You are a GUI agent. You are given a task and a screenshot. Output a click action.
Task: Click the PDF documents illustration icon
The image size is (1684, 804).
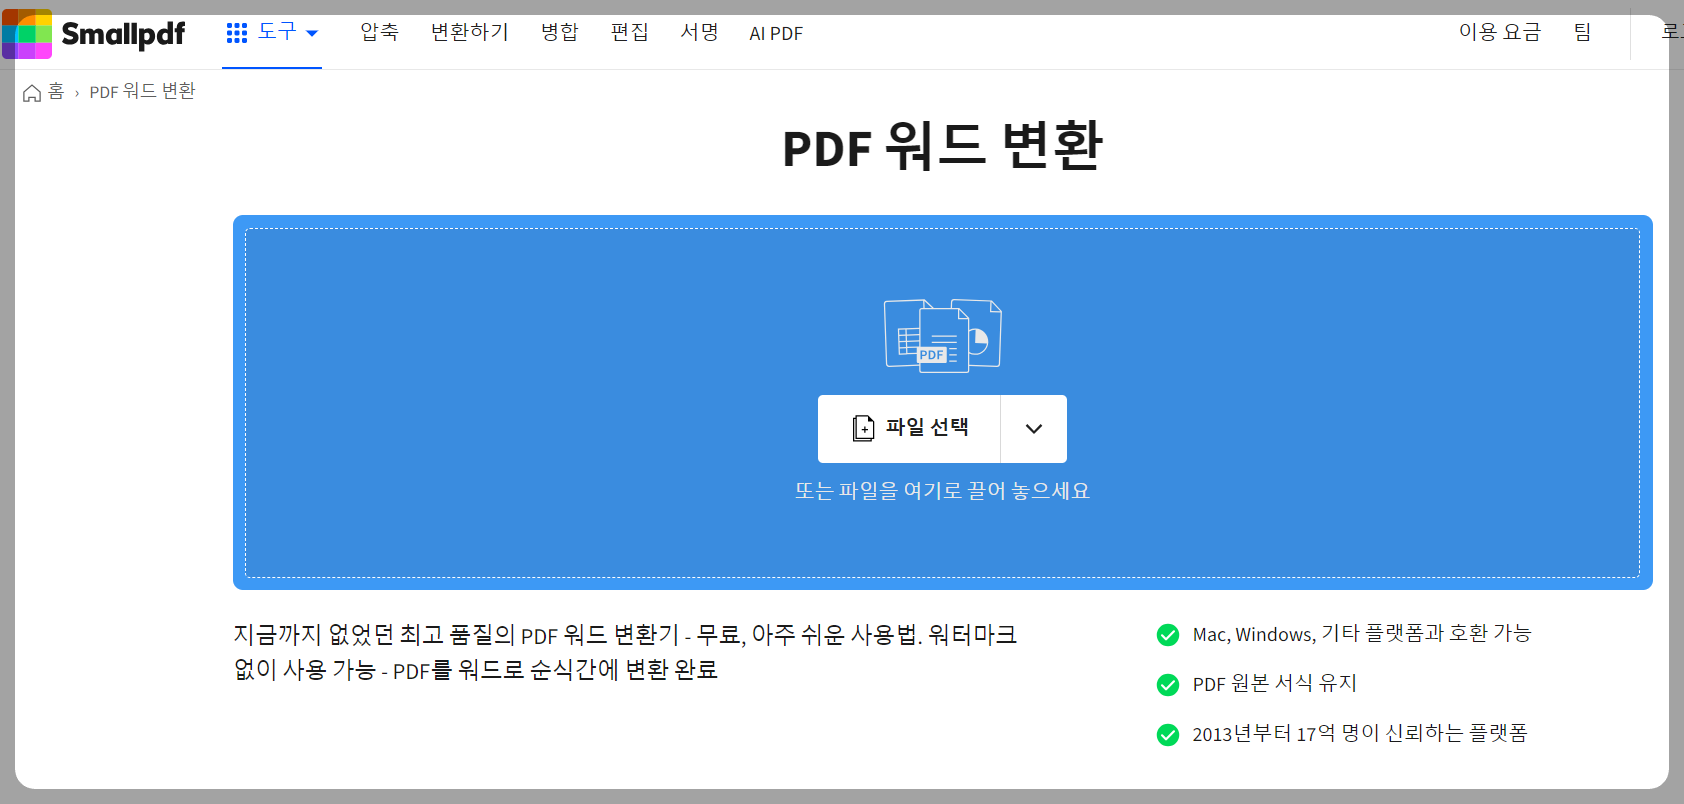coord(943,336)
